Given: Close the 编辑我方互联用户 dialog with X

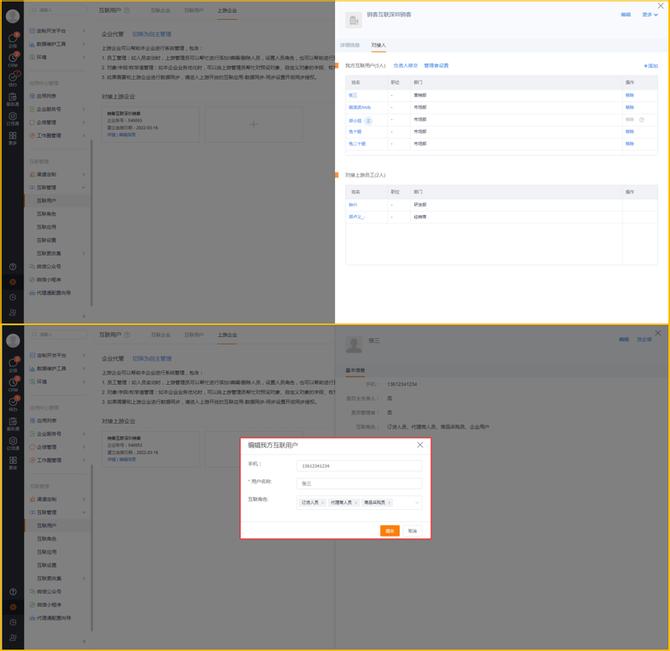Looking at the screenshot, I should coord(419,444).
